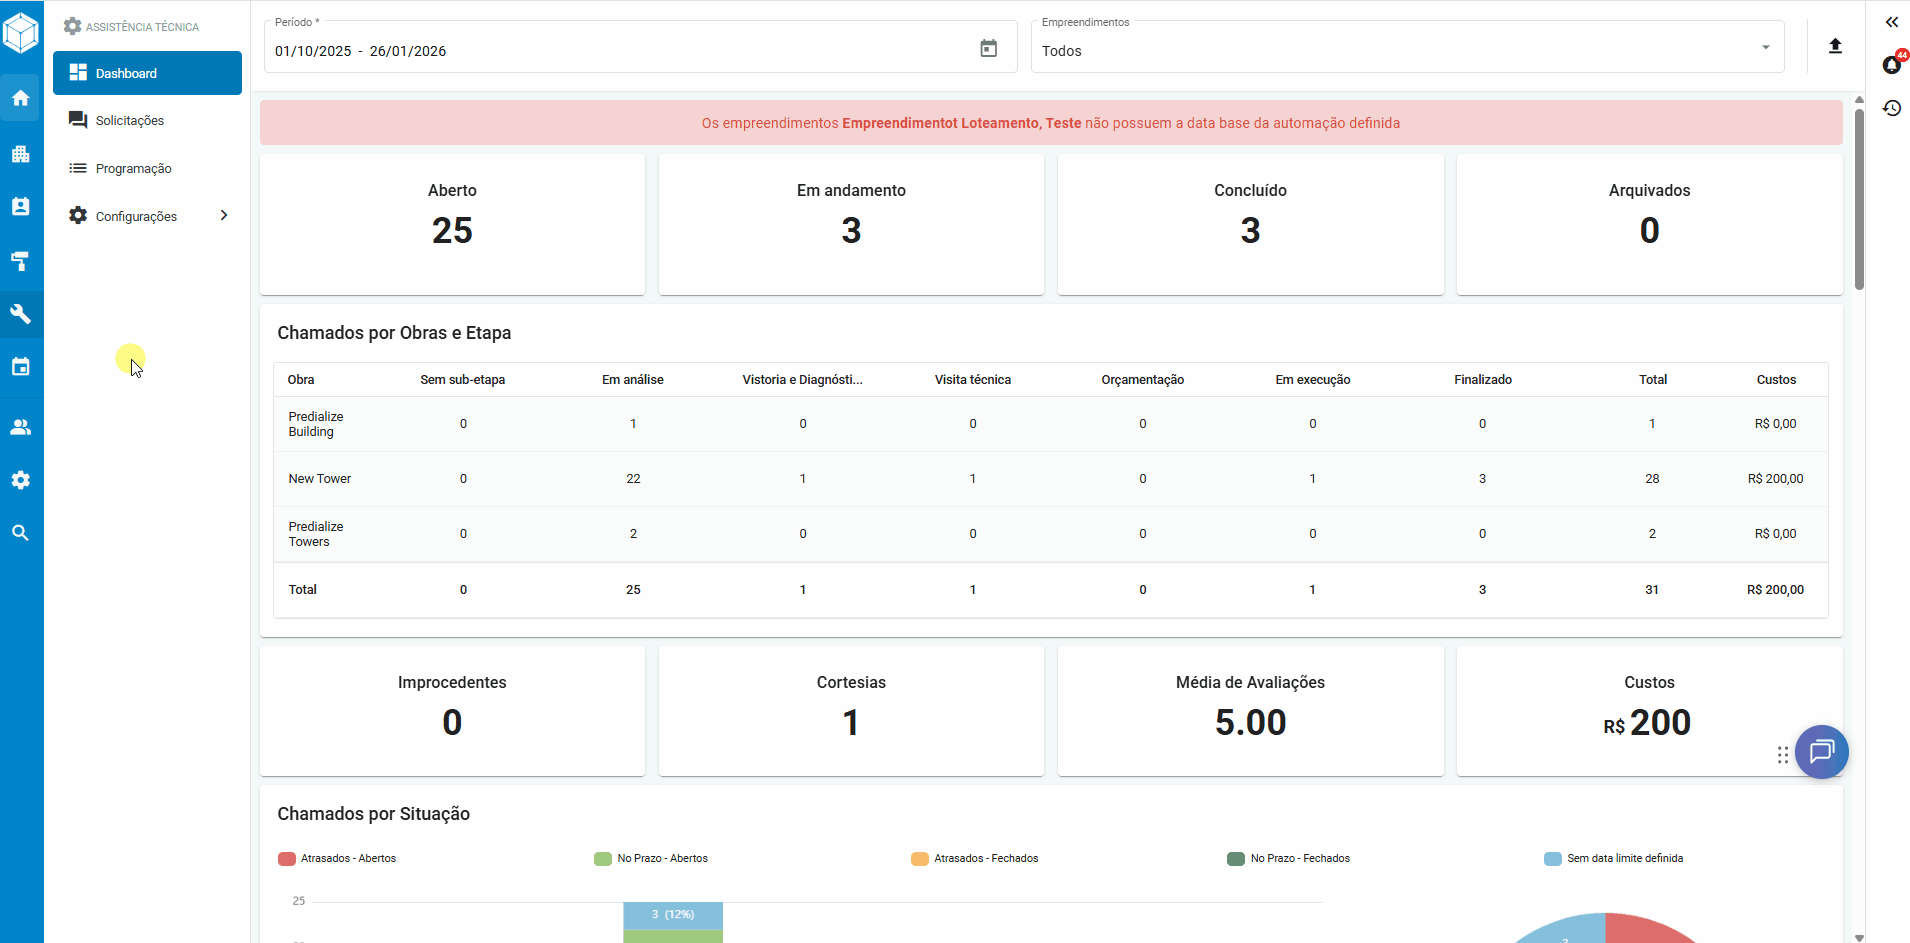The image size is (1910, 943).
Task: Open the Programação menu item
Action: tap(133, 169)
